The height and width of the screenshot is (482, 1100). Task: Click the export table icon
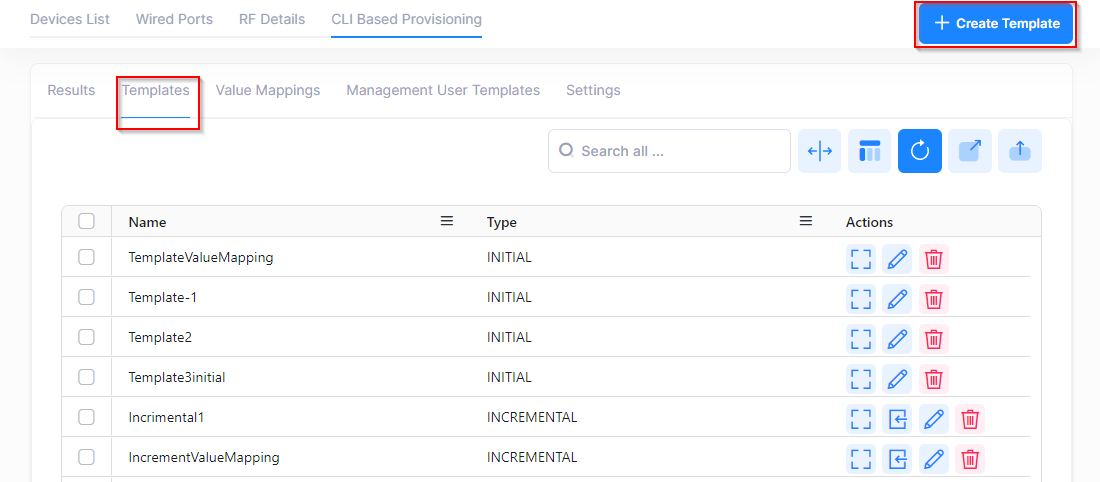click(970, 151)
